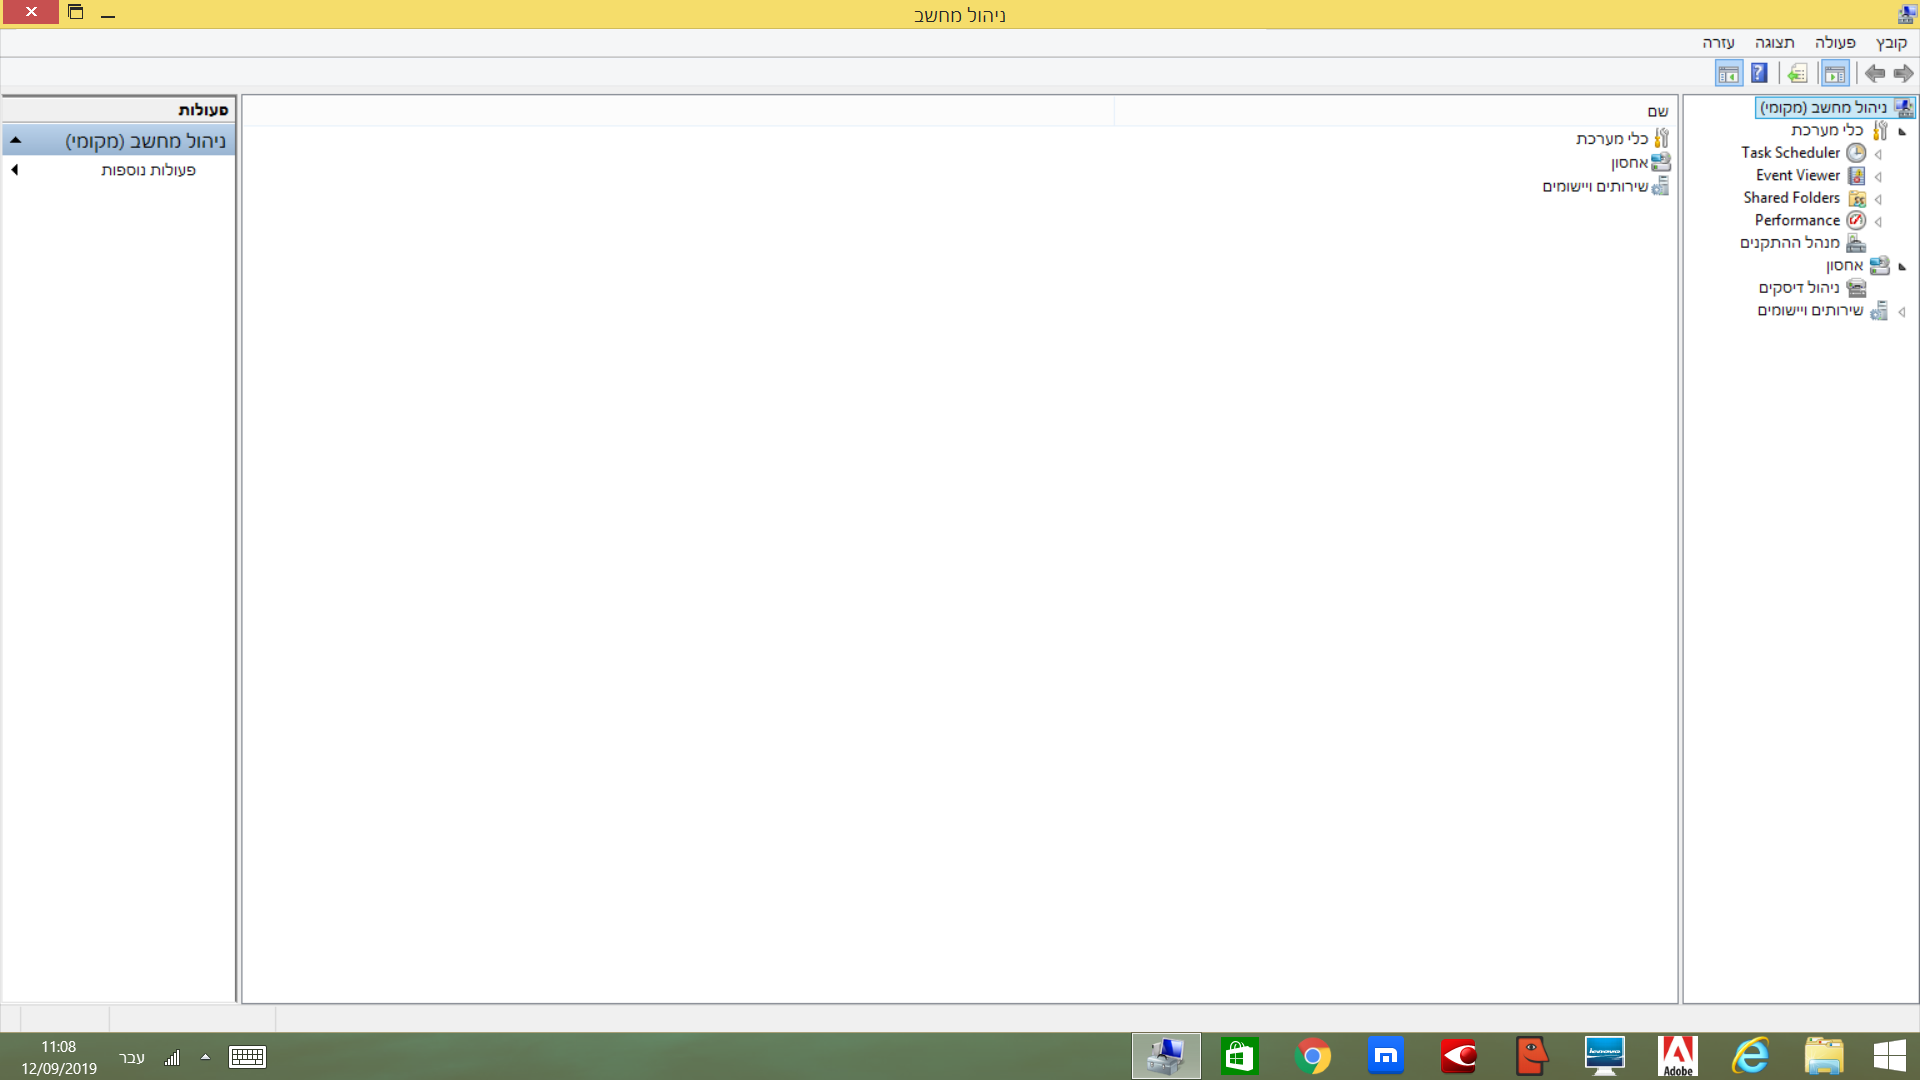This screenshot has width=1920, height=1080.
Task: Open the תצוגה (View) menu
Action: (x=1774, y=43)
